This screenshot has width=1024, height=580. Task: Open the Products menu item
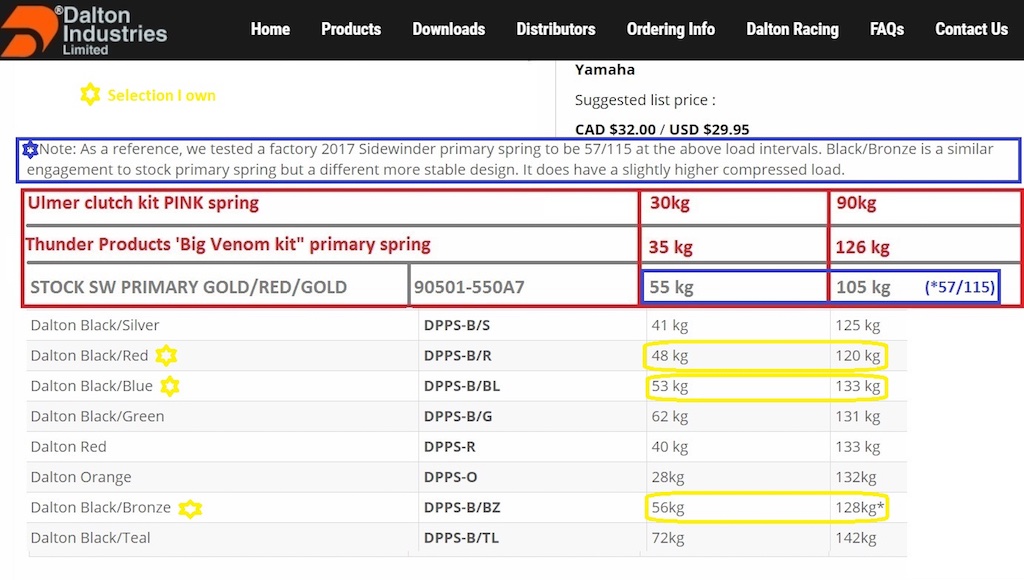[351, 29]
